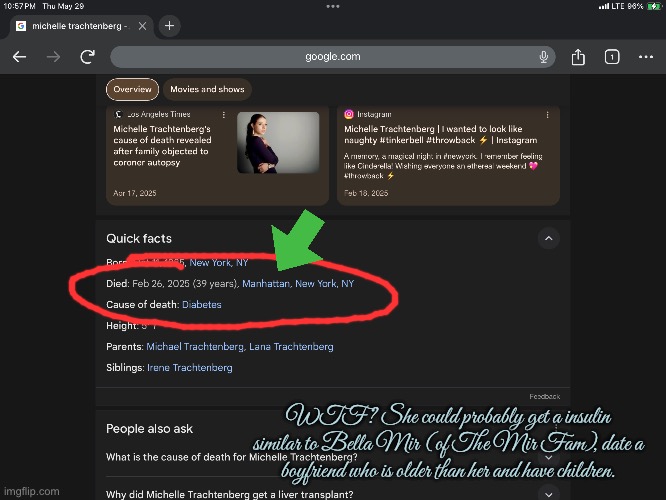Switch to Movies and shows chip

click(207, 89)
